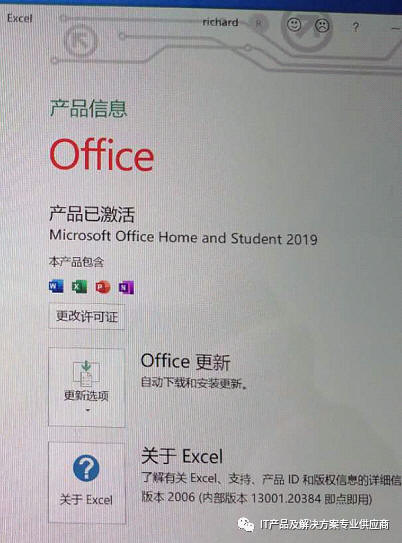Click the 更改许可证 button
The width and height of the screenshot is (402, 543).
point(87,316)
